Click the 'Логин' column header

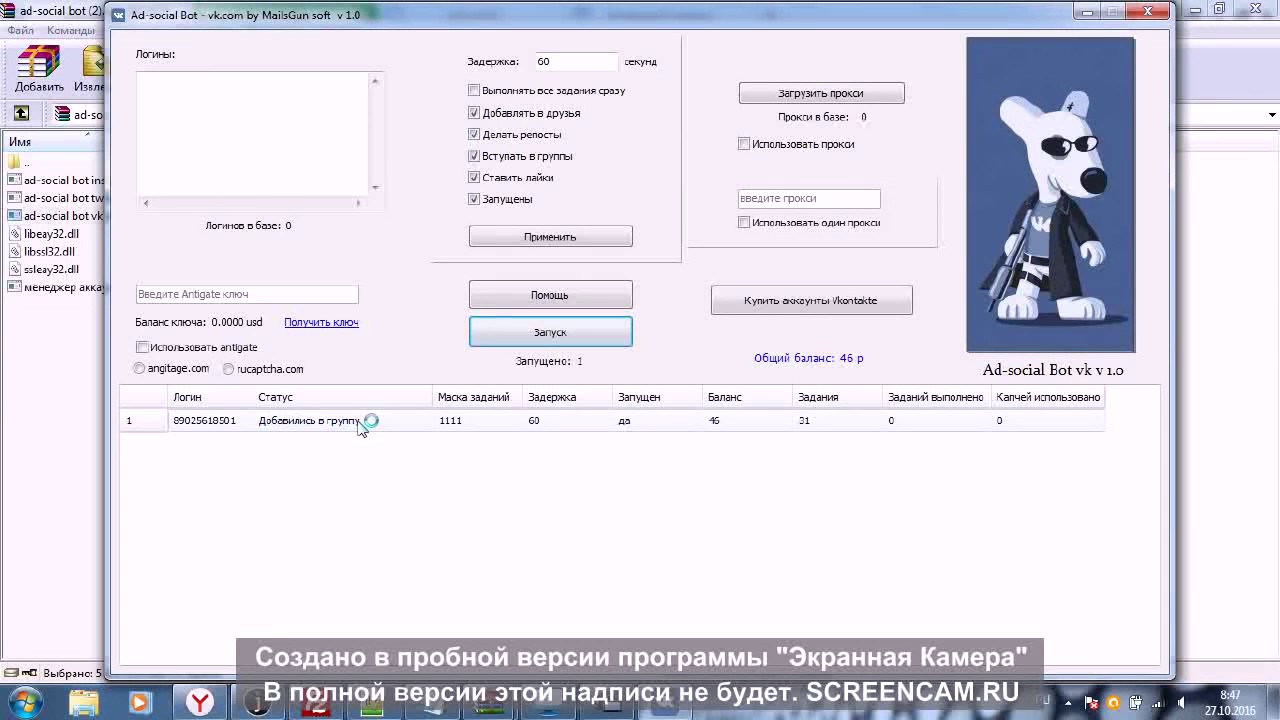(210, 397)
